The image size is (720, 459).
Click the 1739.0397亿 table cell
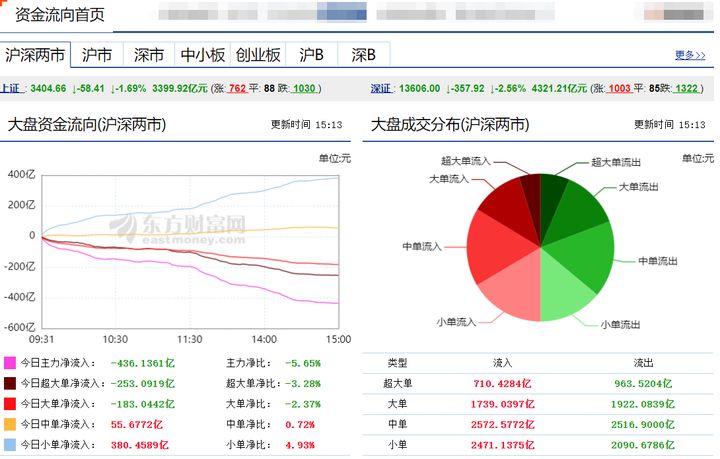502,404
